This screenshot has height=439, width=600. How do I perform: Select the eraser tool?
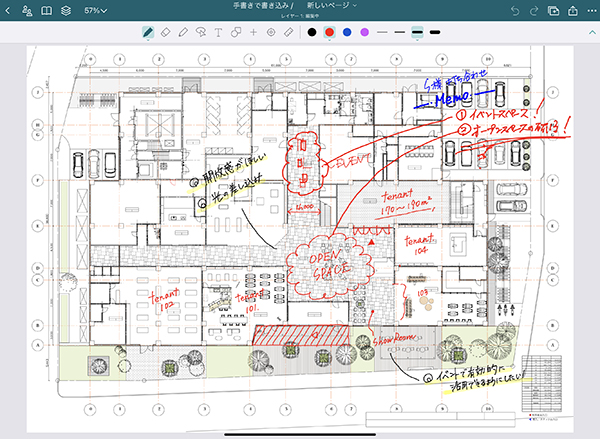[x=166, y=32]
